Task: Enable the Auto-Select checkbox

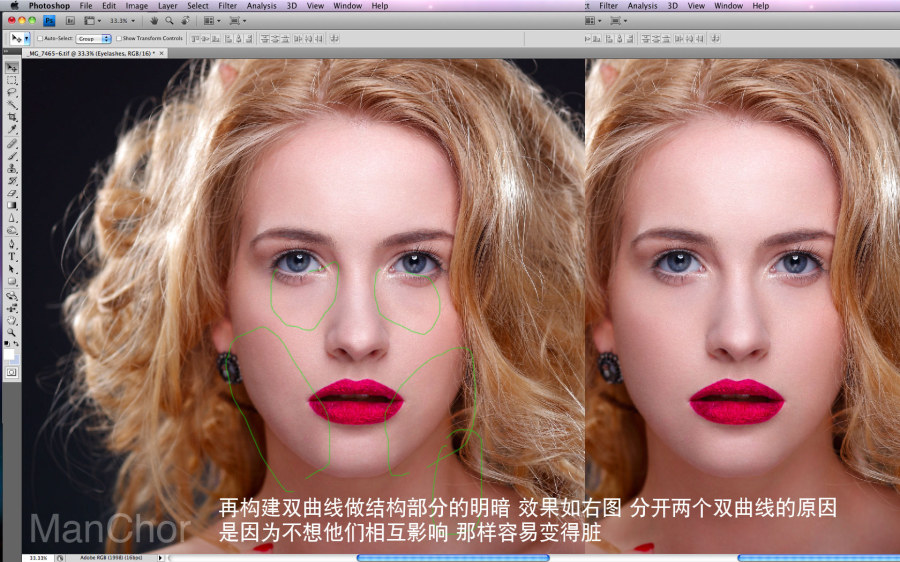Action: coord(40,38)
